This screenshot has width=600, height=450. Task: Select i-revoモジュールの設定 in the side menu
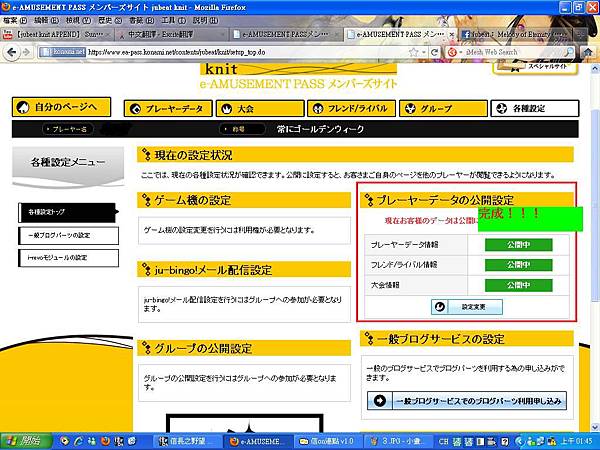[x=68, y=258]
